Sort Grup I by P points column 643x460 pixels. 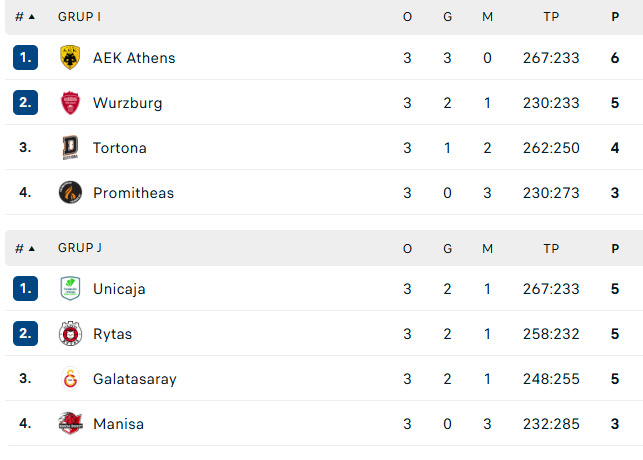point(615,17)
